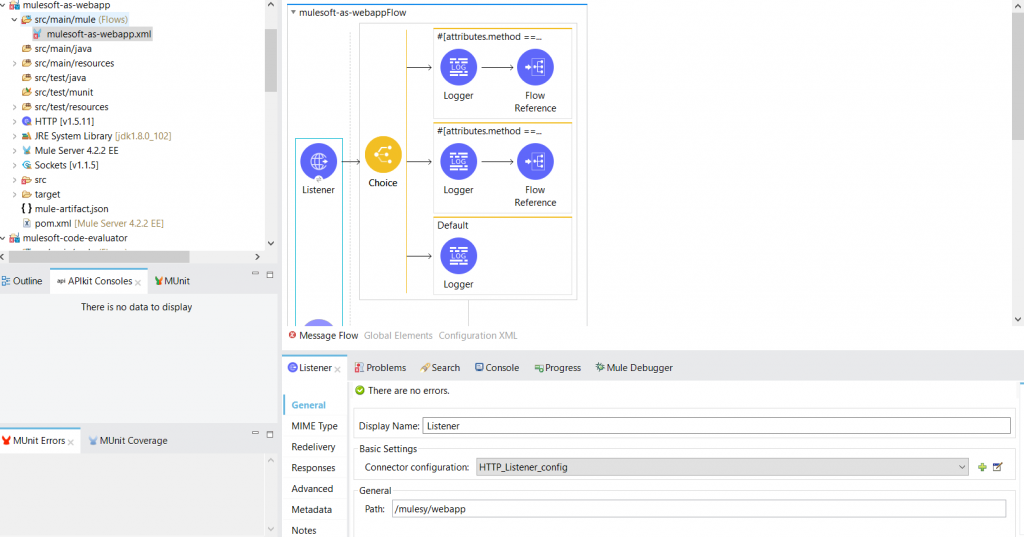Open the MIME Type settings section
This screenshot has height=537, width=1024.
coord(314,426)
